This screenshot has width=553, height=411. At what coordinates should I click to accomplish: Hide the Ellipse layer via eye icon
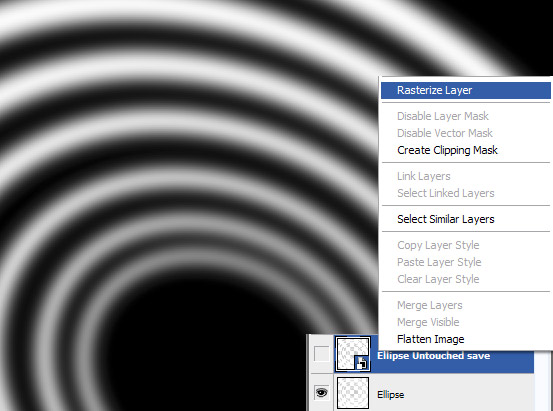pos(321,393)
